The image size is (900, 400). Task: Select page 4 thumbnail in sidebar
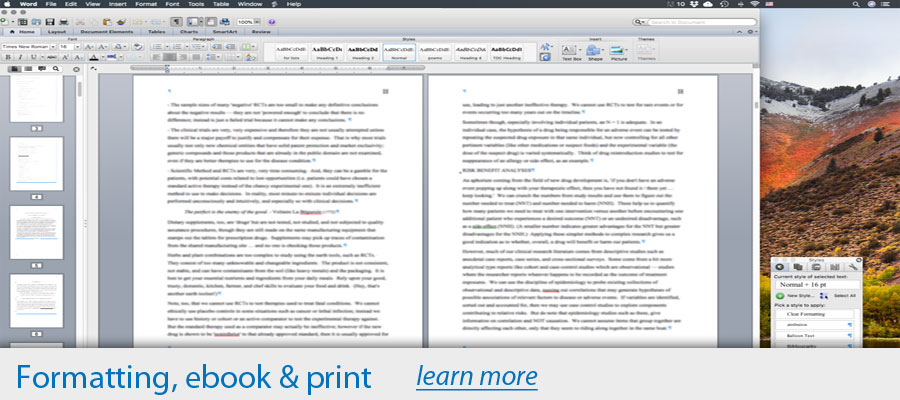pos(36,164)
